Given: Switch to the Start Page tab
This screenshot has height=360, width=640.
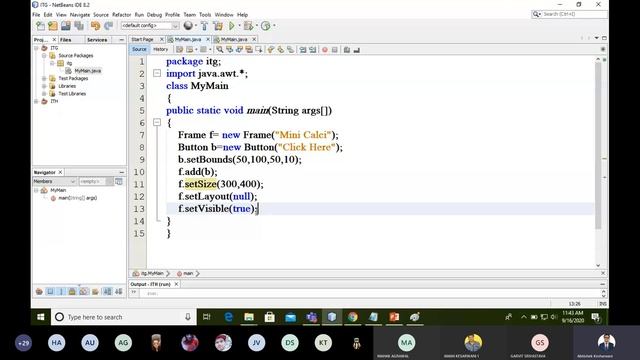Looking at the screenshot, I should 142,39.
